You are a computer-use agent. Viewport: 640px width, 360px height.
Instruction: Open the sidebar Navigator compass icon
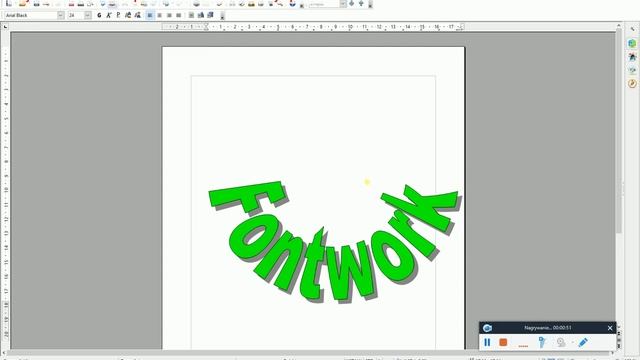click(x=632, y=84)
